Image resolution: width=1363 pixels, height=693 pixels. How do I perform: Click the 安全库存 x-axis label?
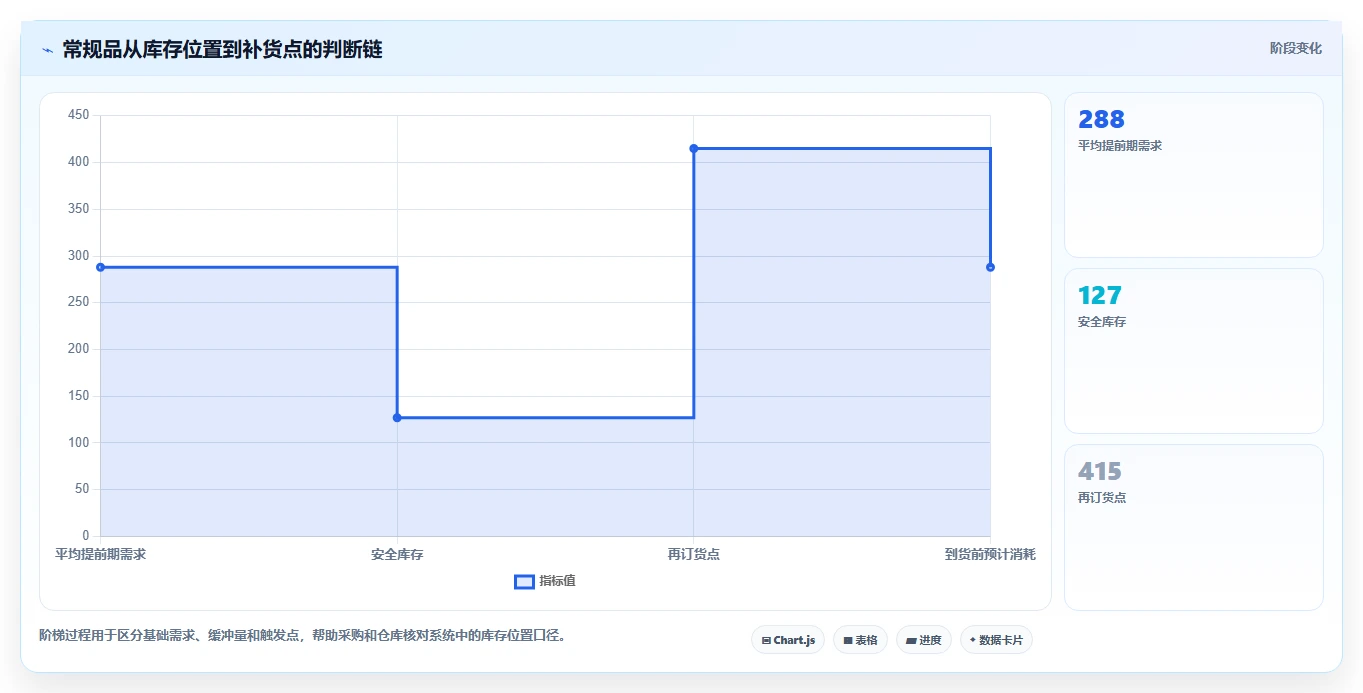397,554
